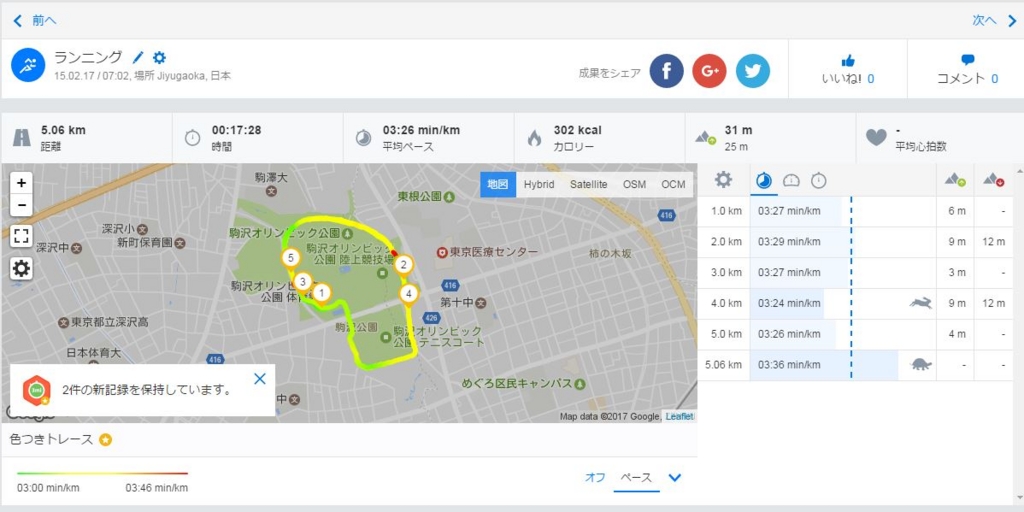Image resolution: width=1024 pixels, height=512 pixels.
Task: Click the duration stopwatch icon
Action: [193, 138]
